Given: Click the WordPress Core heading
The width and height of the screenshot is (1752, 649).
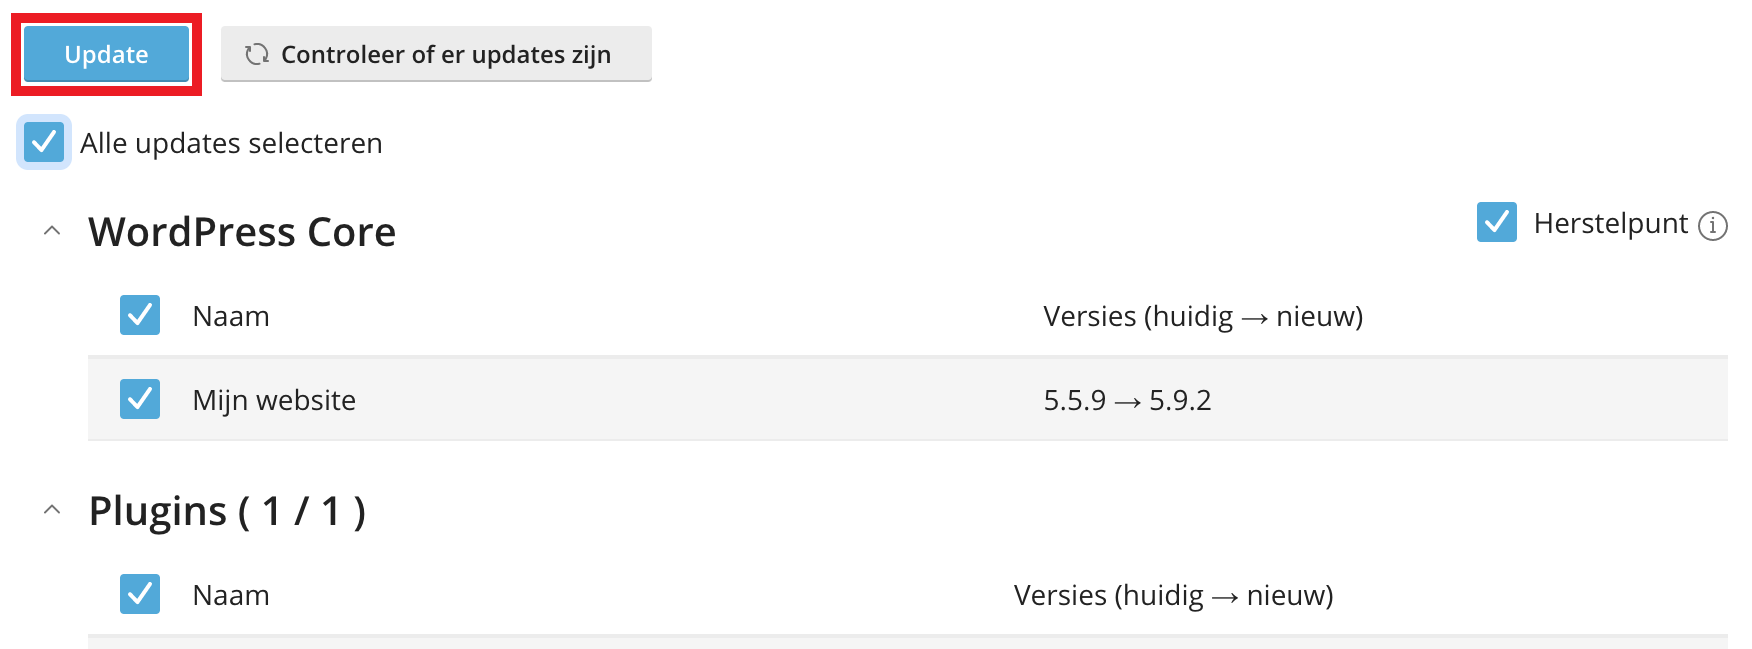Looking at the screenshot, I should point(242,232).
